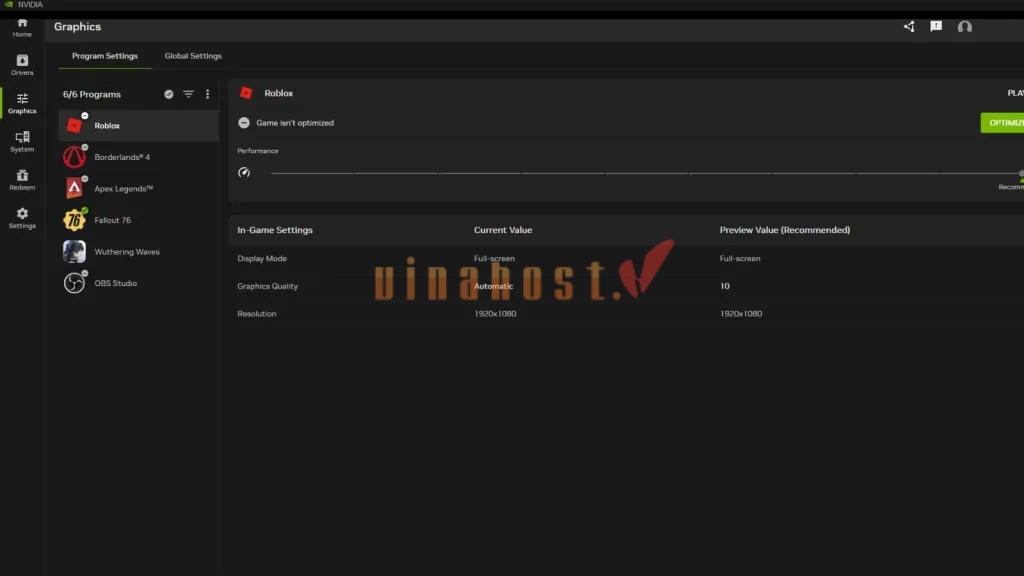
Task: Click current Resolution value 1920x1080
Action: [x=495, y=313]
